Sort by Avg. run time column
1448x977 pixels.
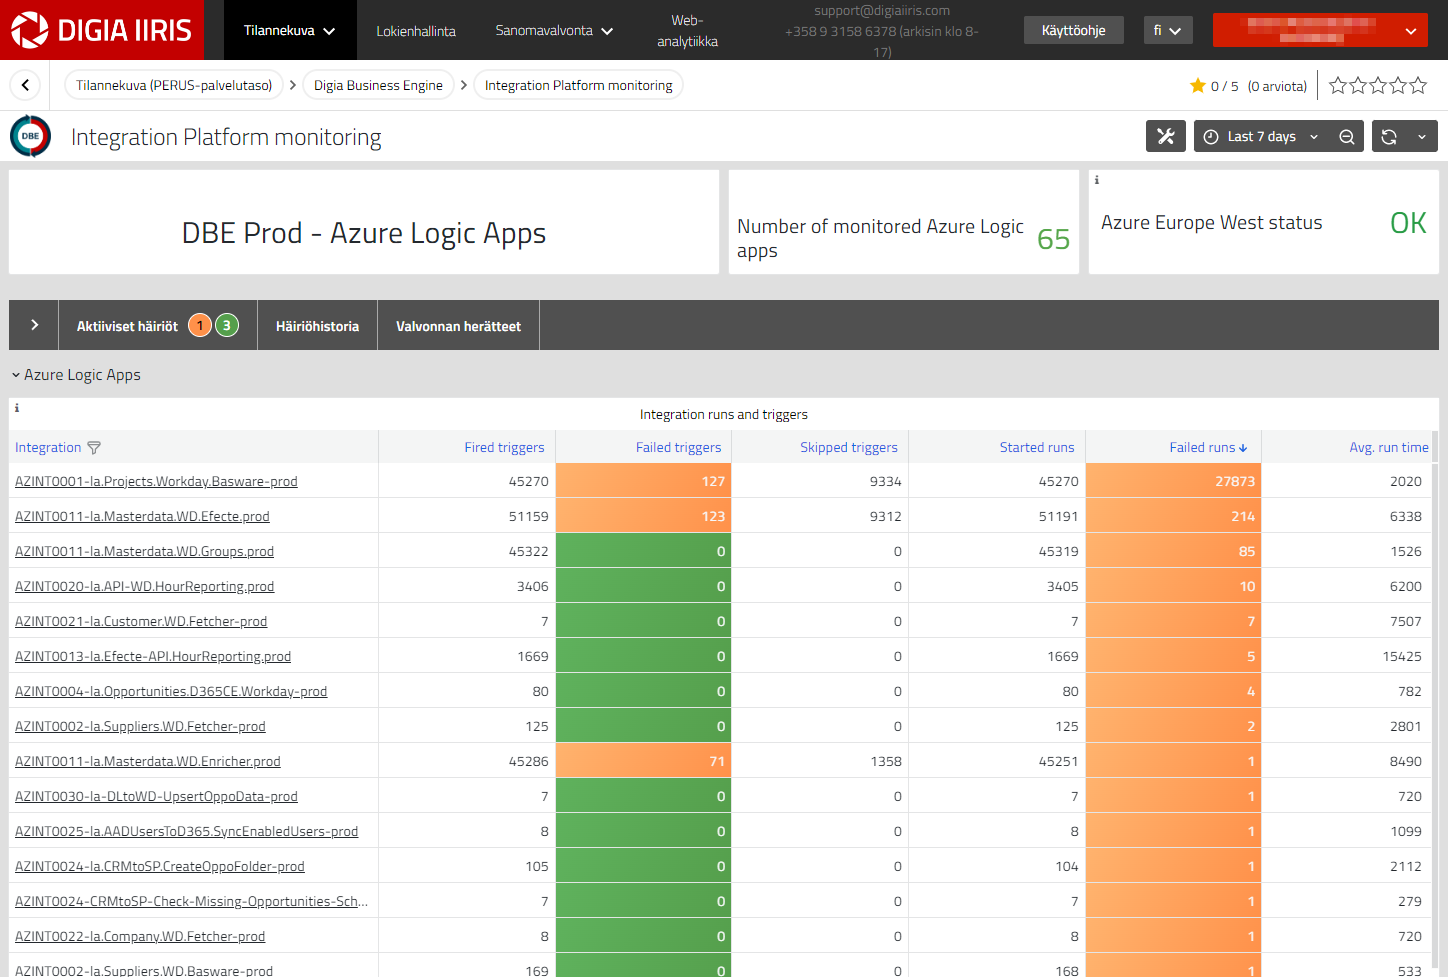(x=1388, y=448)
